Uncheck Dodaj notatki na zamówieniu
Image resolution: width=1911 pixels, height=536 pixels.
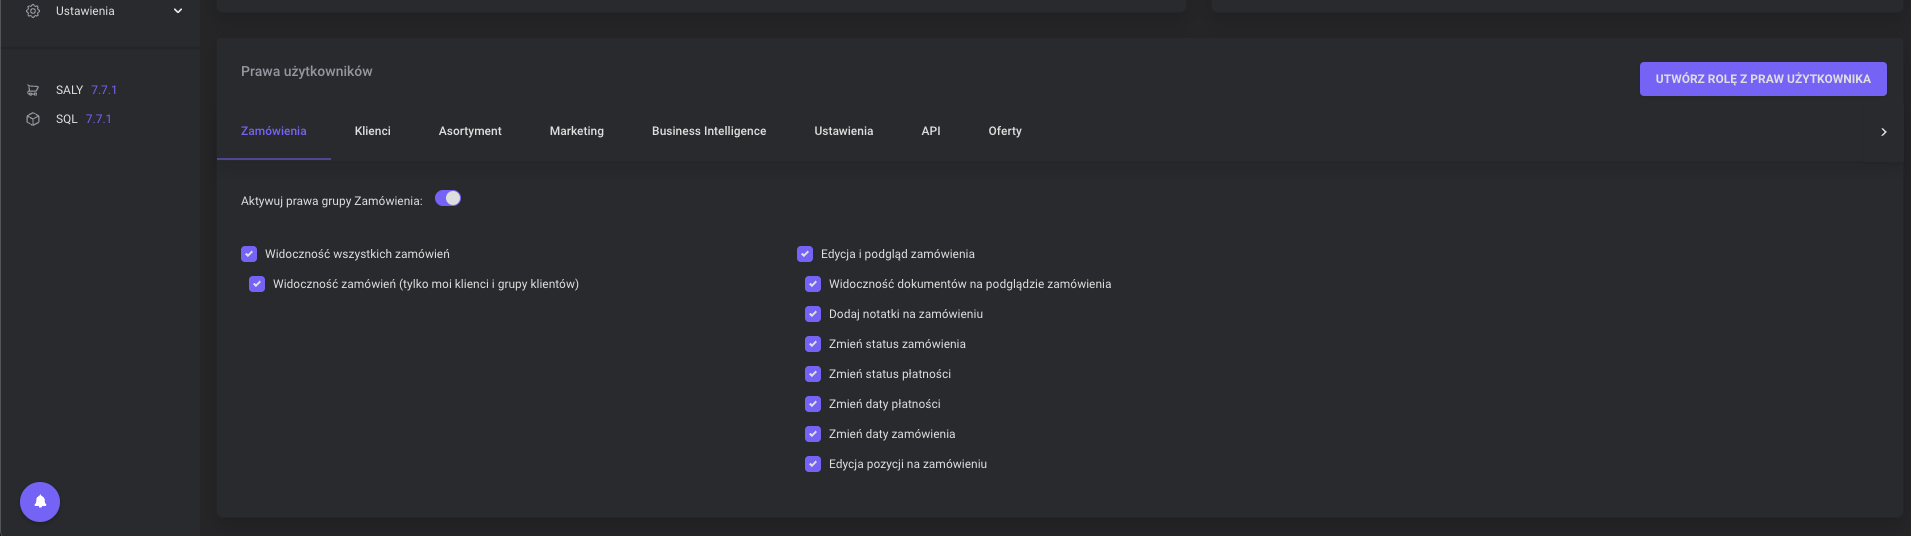click(x=813, y=314)
